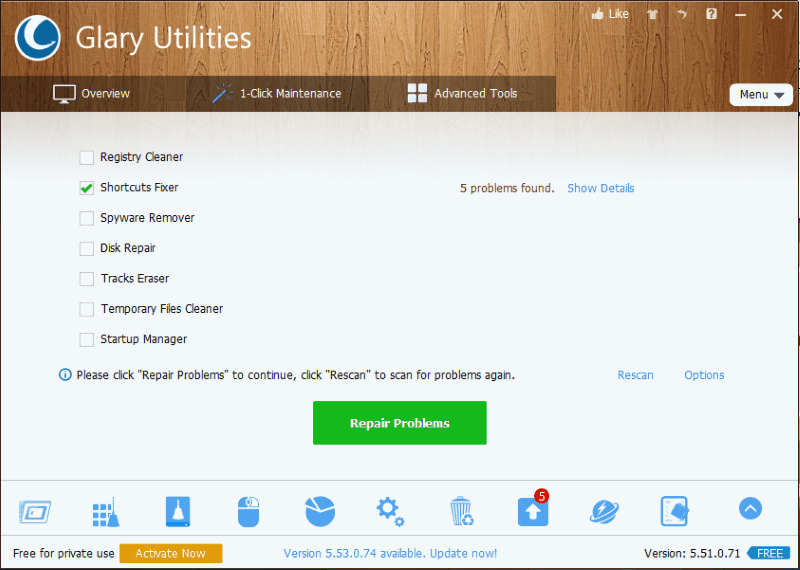Click the green Repair Problems button

[399, 423]
